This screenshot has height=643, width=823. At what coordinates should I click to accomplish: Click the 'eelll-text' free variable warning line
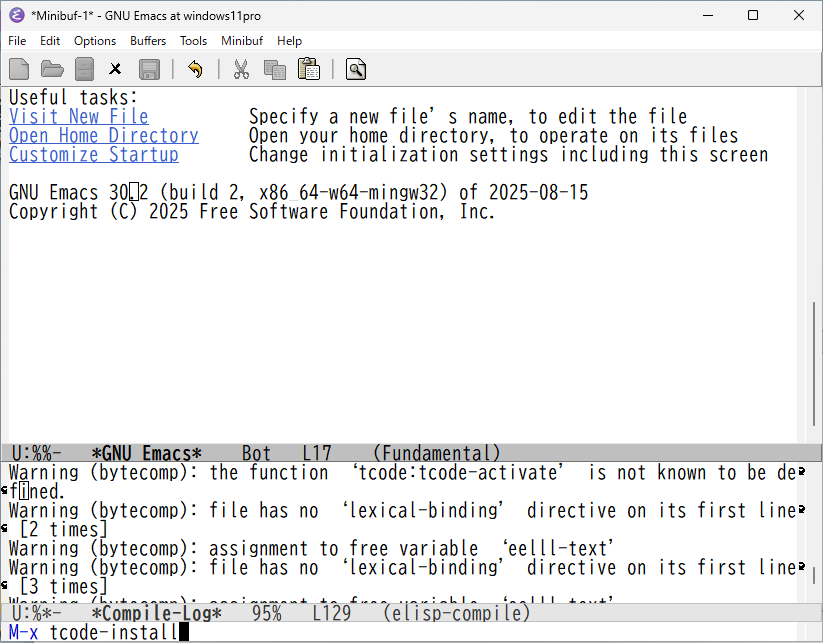coord(311,549)
